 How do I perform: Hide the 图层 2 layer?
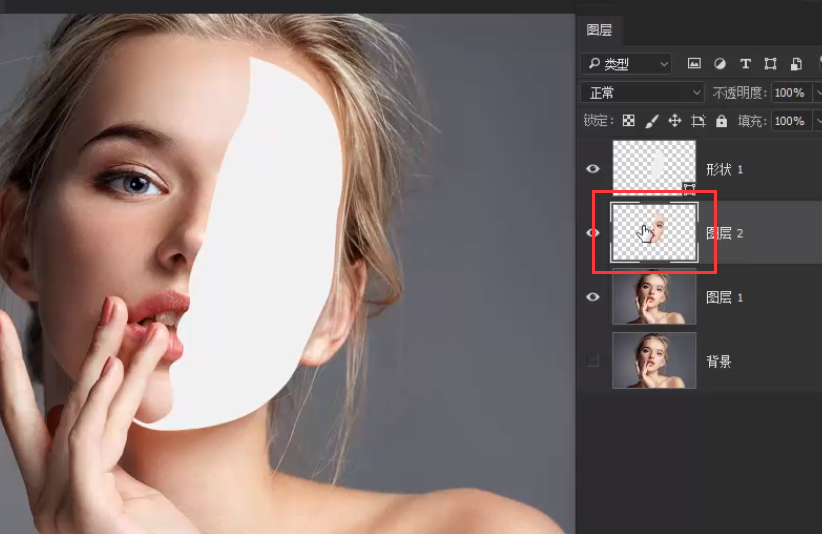[593, 233]
